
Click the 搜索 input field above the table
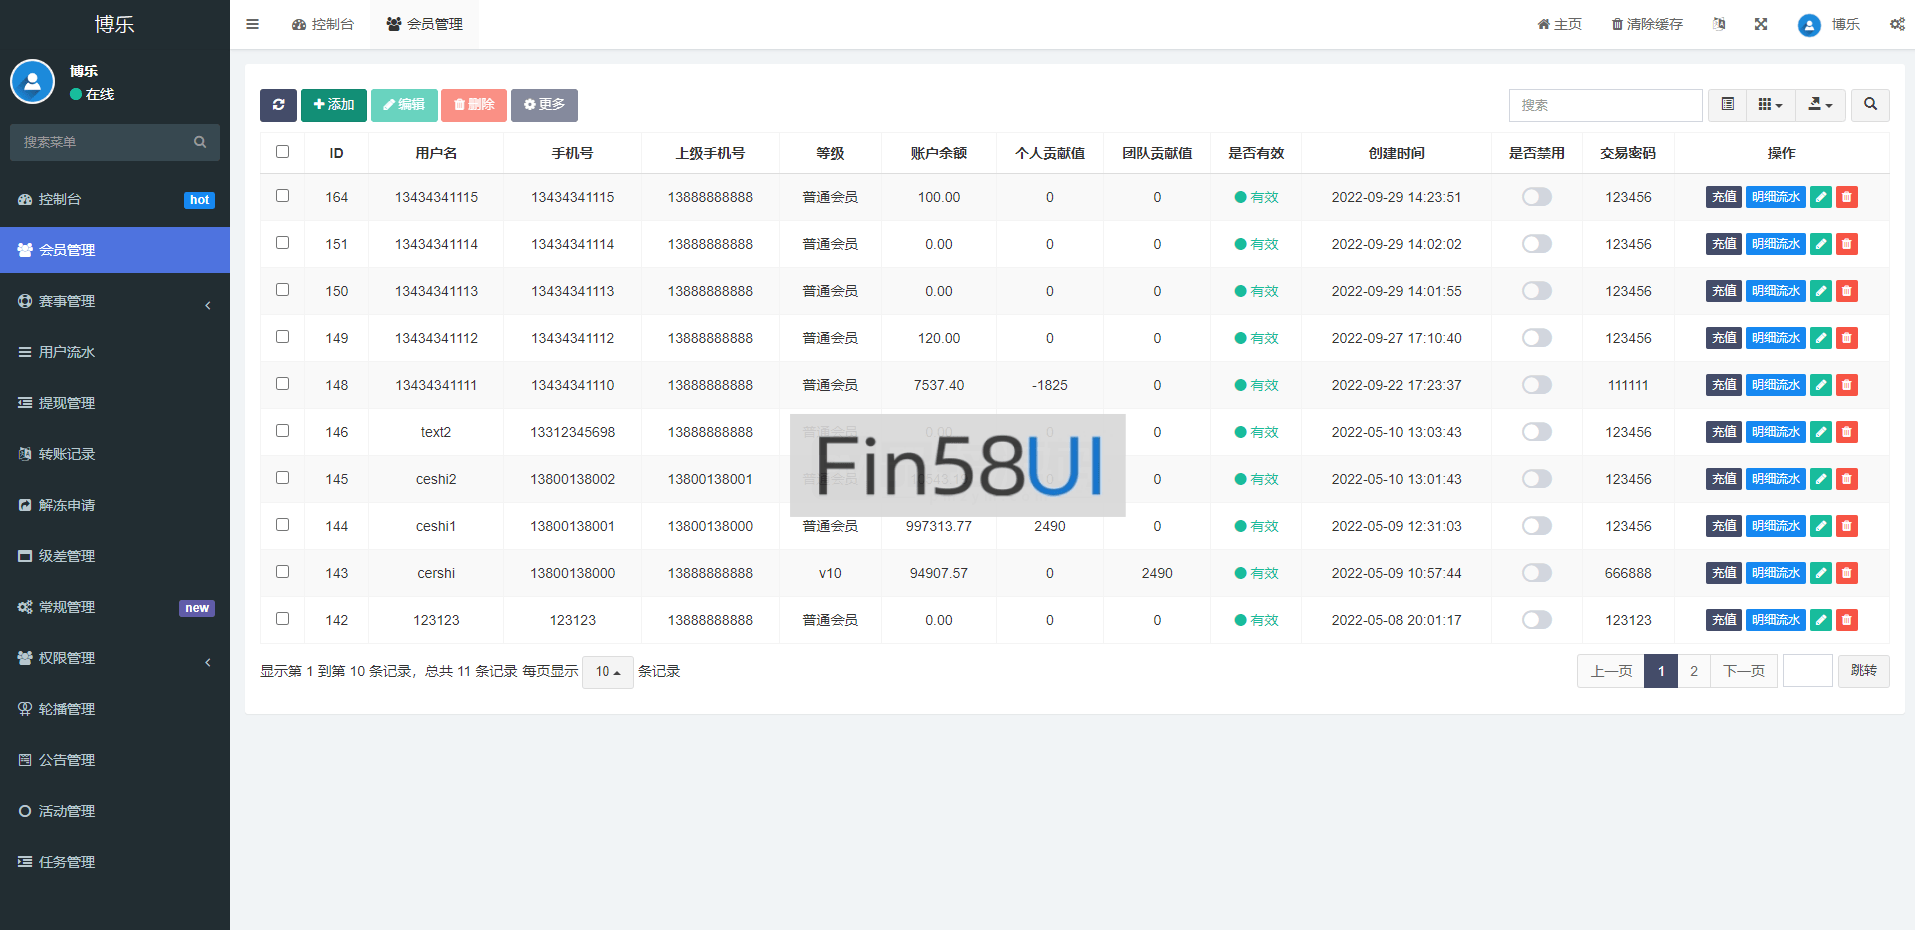tap(1605, 105)
